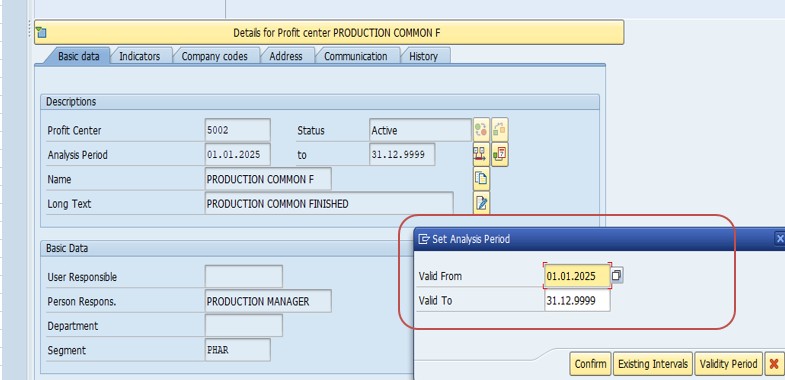
Task: Click the analysis period arrow icon beside the date
Action: (x=481, y=154)
